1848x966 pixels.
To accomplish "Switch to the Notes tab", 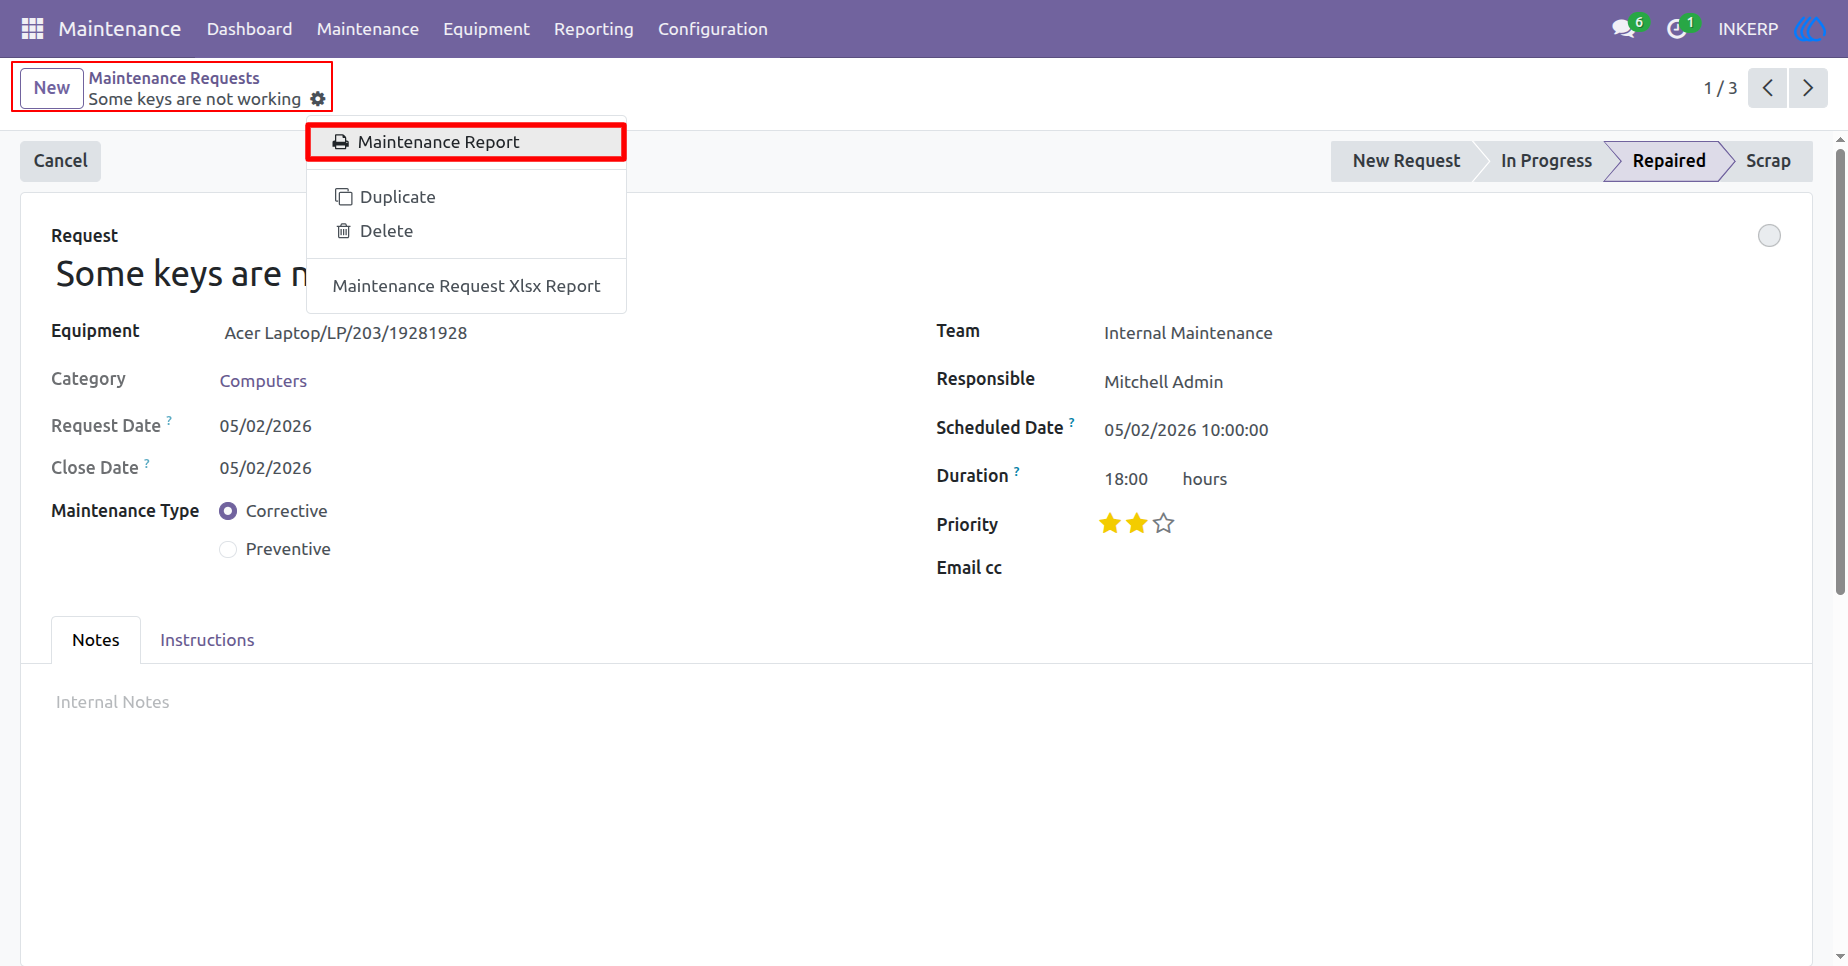I will tap(96, 640).
